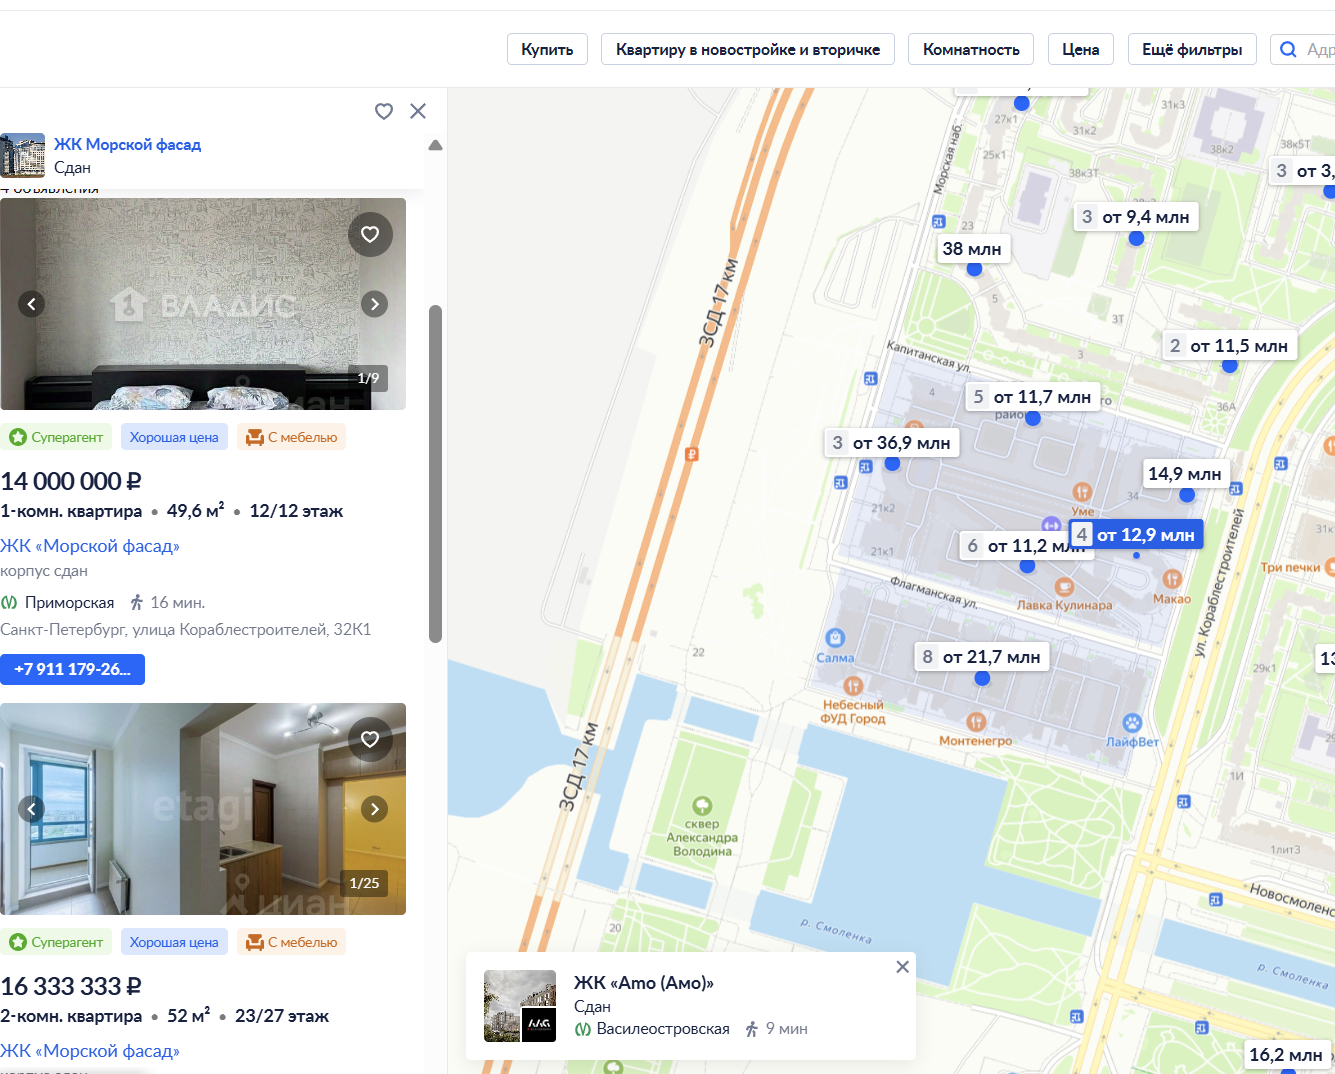
Task: Open the 14 000 000 ₽ listing price
Action: tap(71, 481)
